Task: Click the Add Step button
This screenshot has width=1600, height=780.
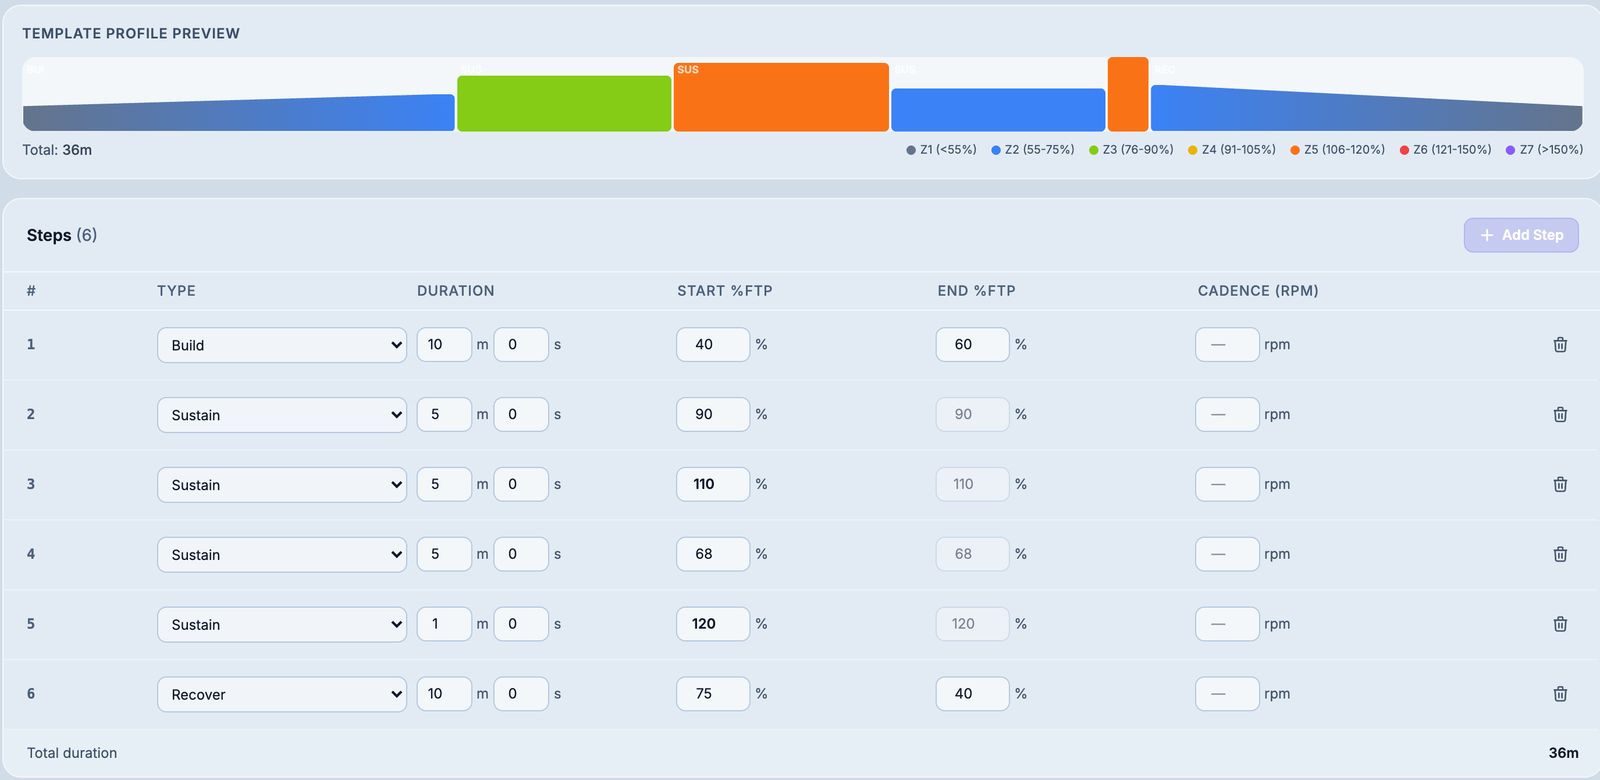Action: [1521, 235]
